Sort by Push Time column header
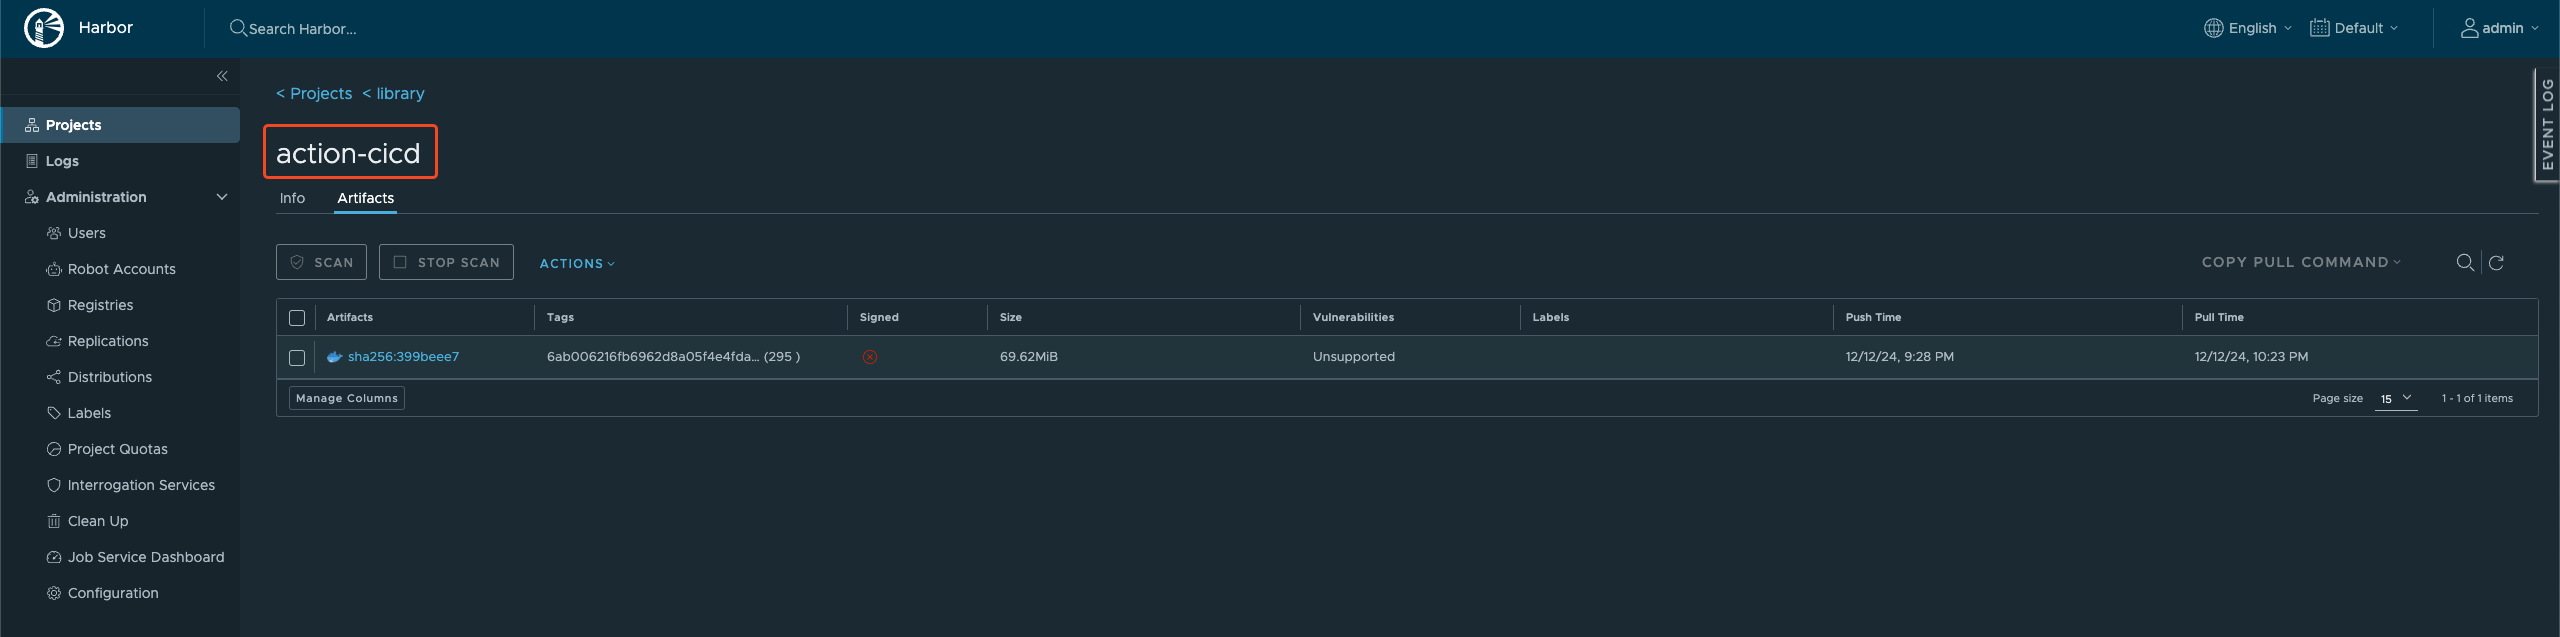2560x637 pixels. coord(1873,317)
